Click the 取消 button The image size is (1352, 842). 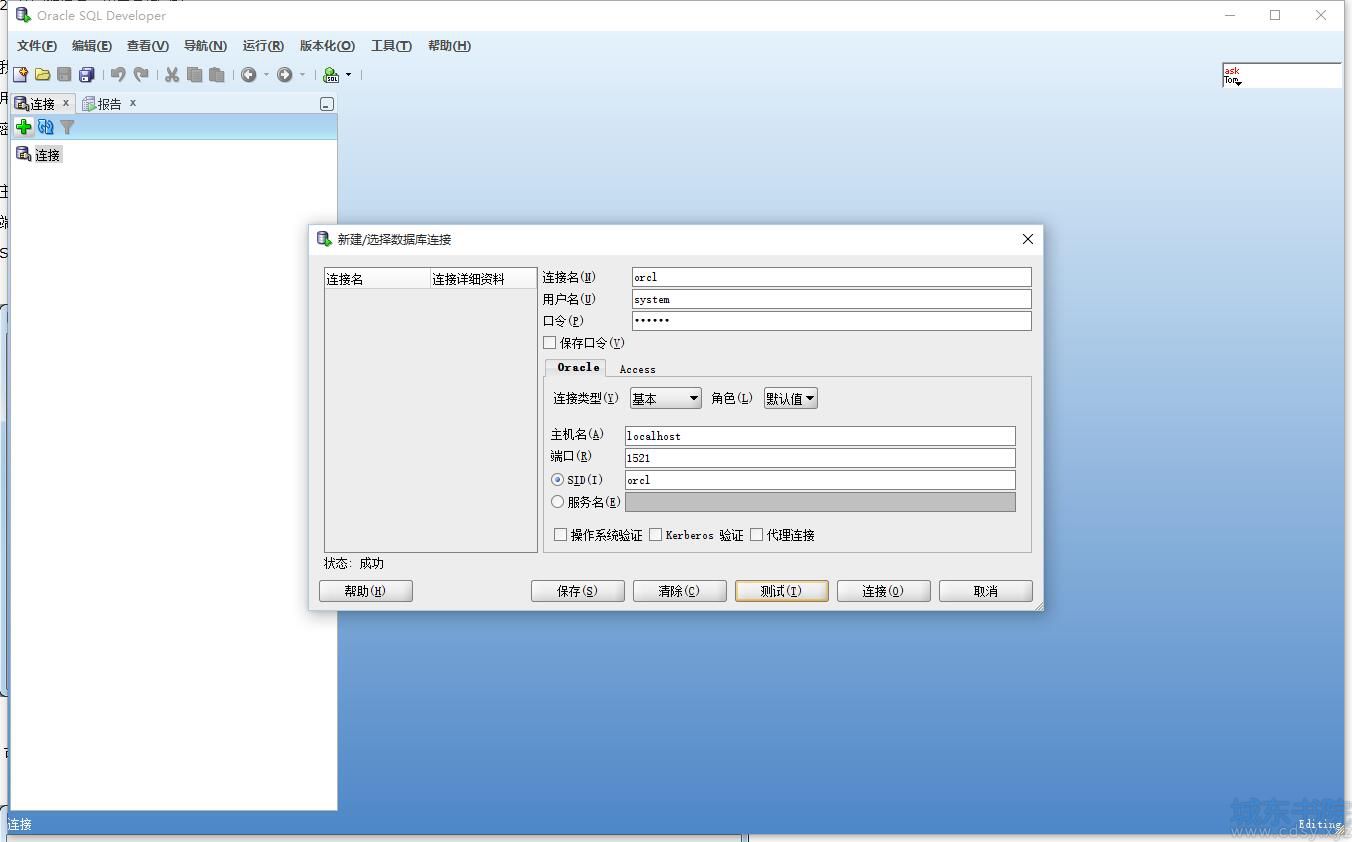pyautogui.click(x=985, y=591)
